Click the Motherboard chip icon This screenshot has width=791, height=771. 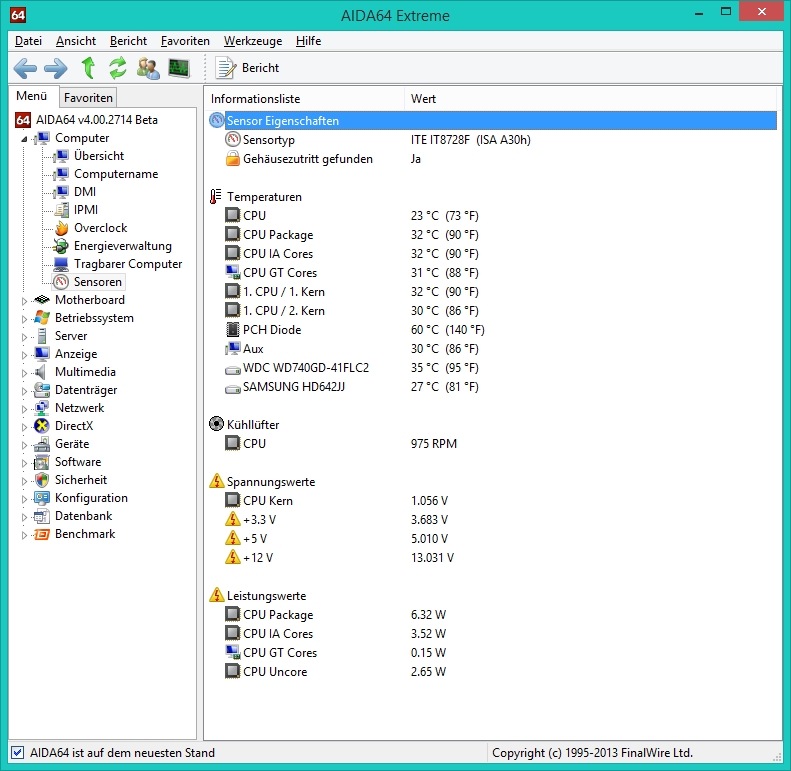42,300
